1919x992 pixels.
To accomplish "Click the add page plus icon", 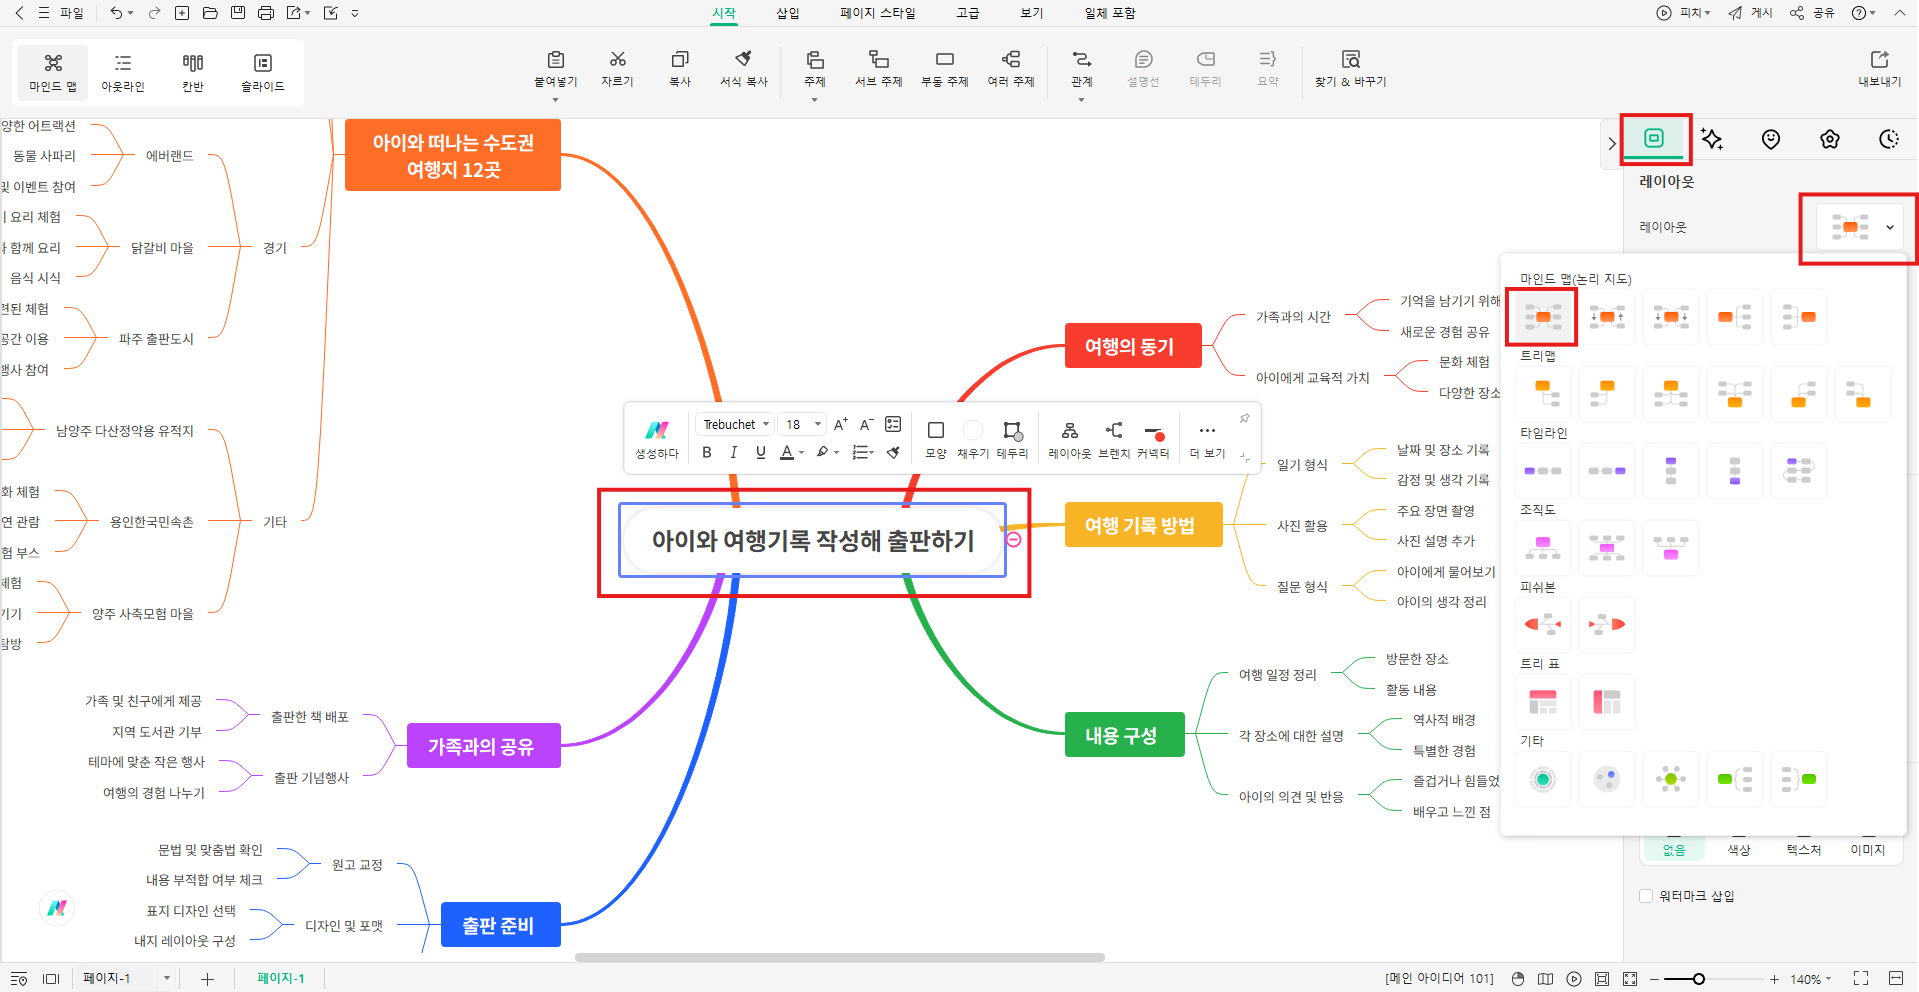I will click(207, 979).
